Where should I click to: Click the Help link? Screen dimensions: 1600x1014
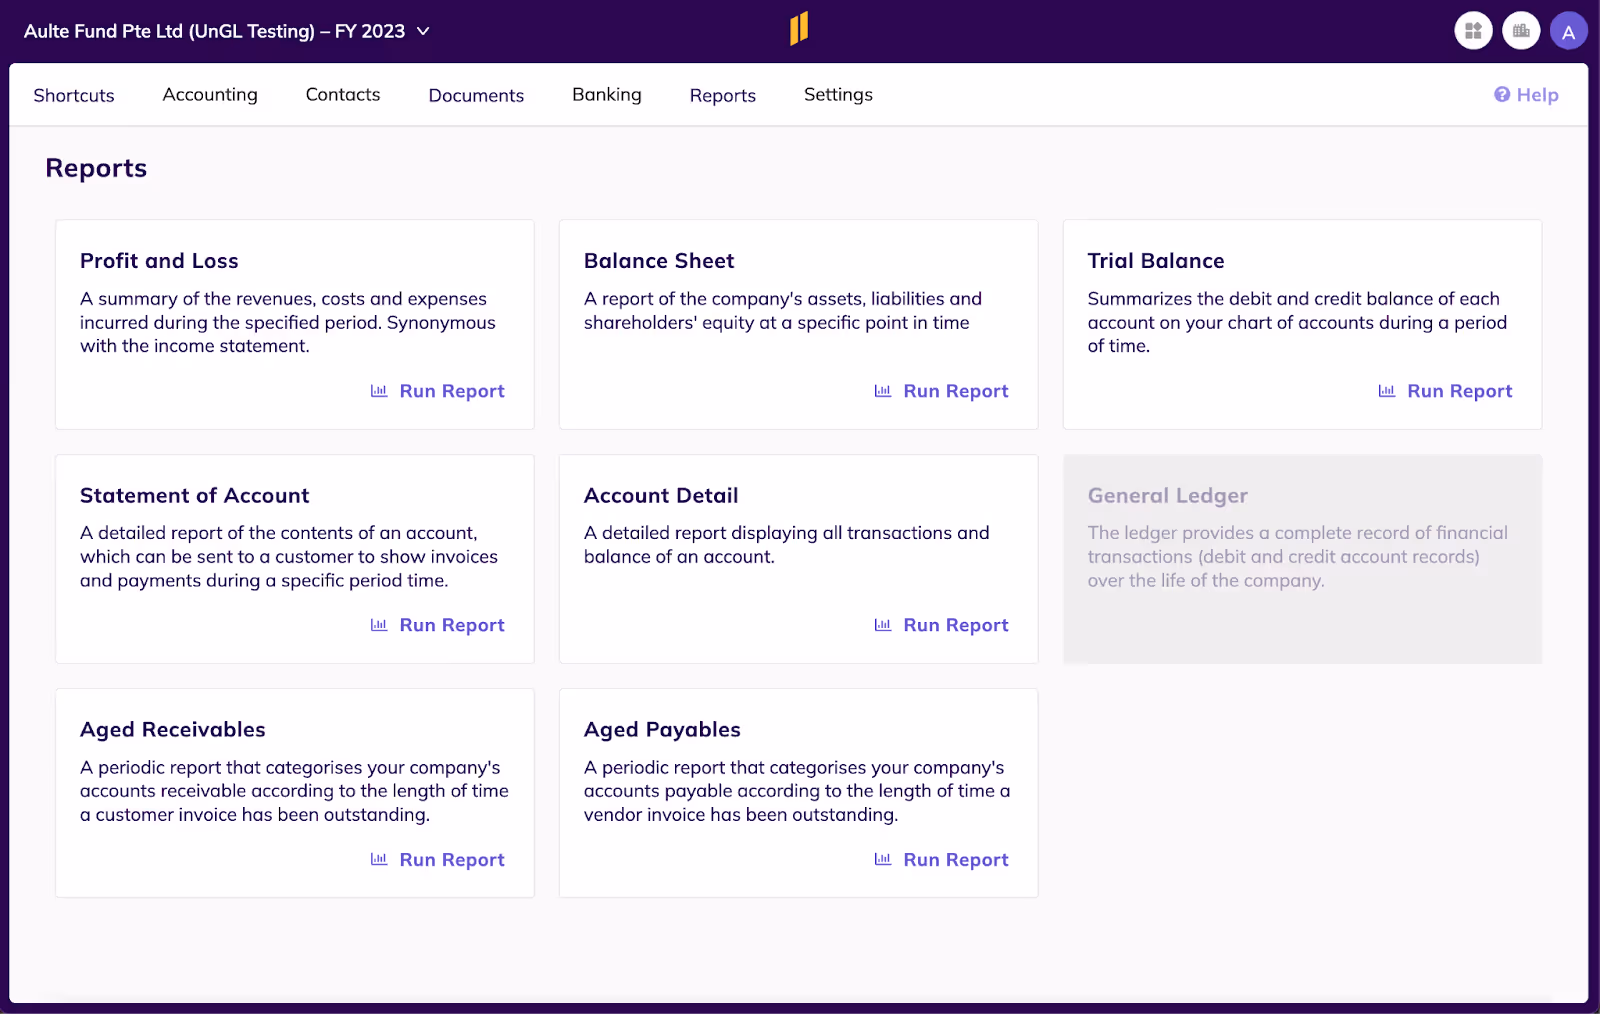tap(1535, 94)
